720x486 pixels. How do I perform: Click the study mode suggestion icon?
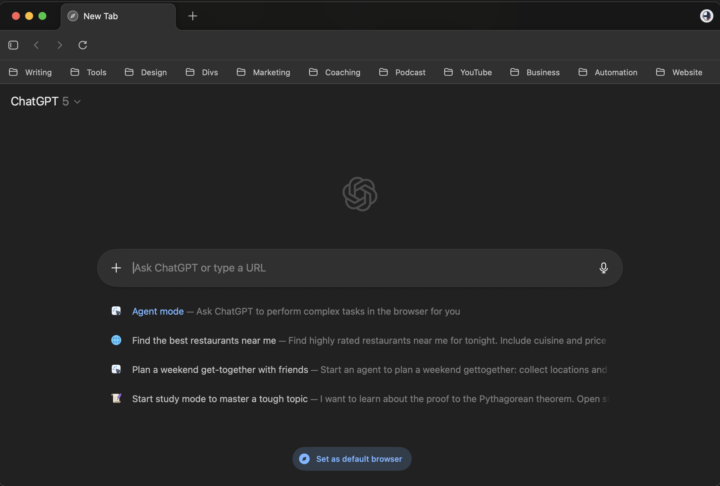[116, 398]
